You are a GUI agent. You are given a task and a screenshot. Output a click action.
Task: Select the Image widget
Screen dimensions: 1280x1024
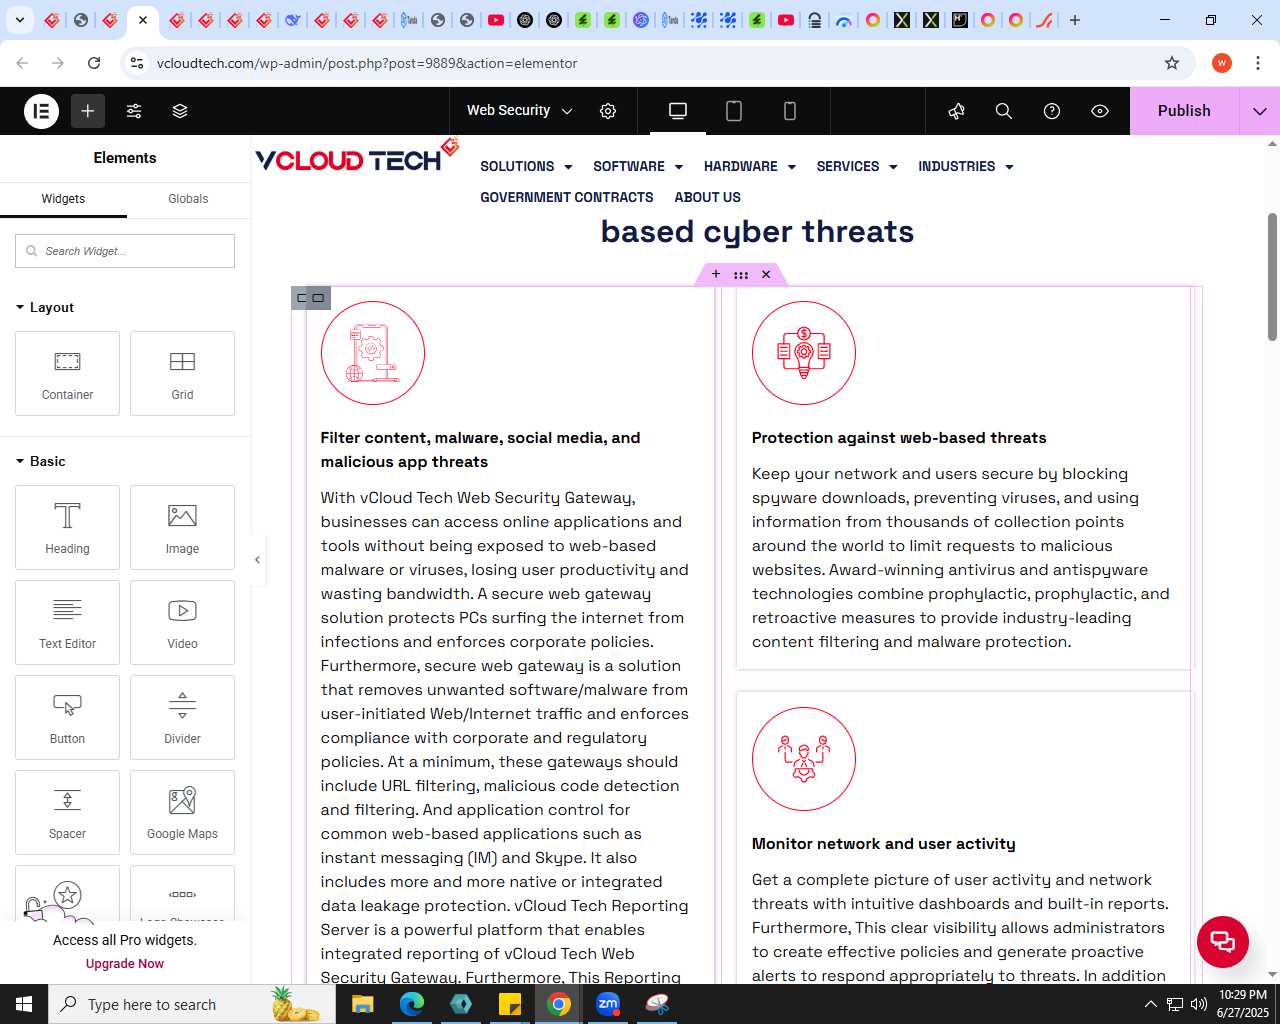(x=182, y=527)
